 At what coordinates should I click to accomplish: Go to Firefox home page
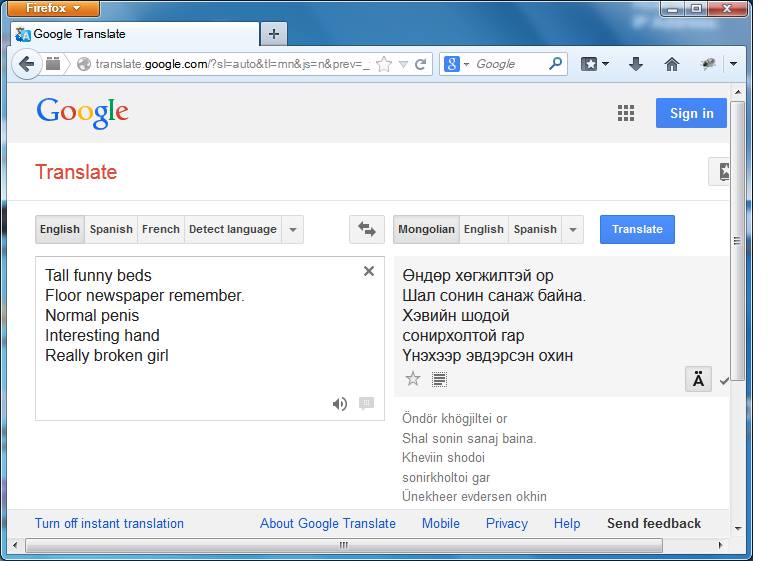[672, 64]
